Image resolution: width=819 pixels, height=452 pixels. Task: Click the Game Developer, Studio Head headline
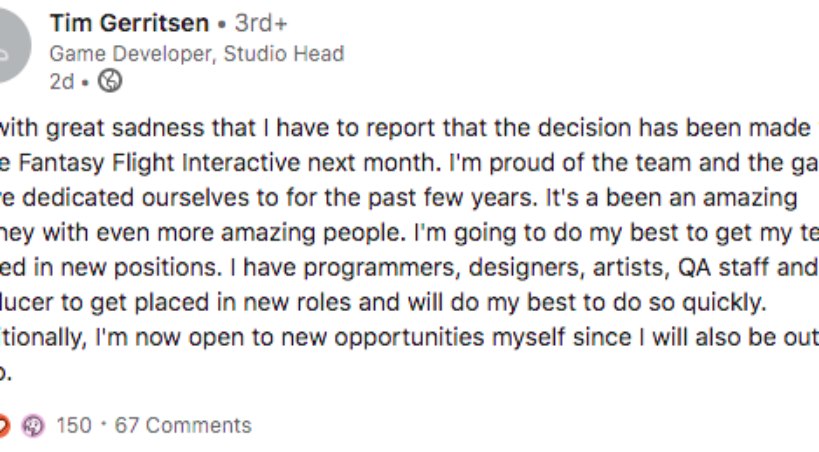click(197, 54)
